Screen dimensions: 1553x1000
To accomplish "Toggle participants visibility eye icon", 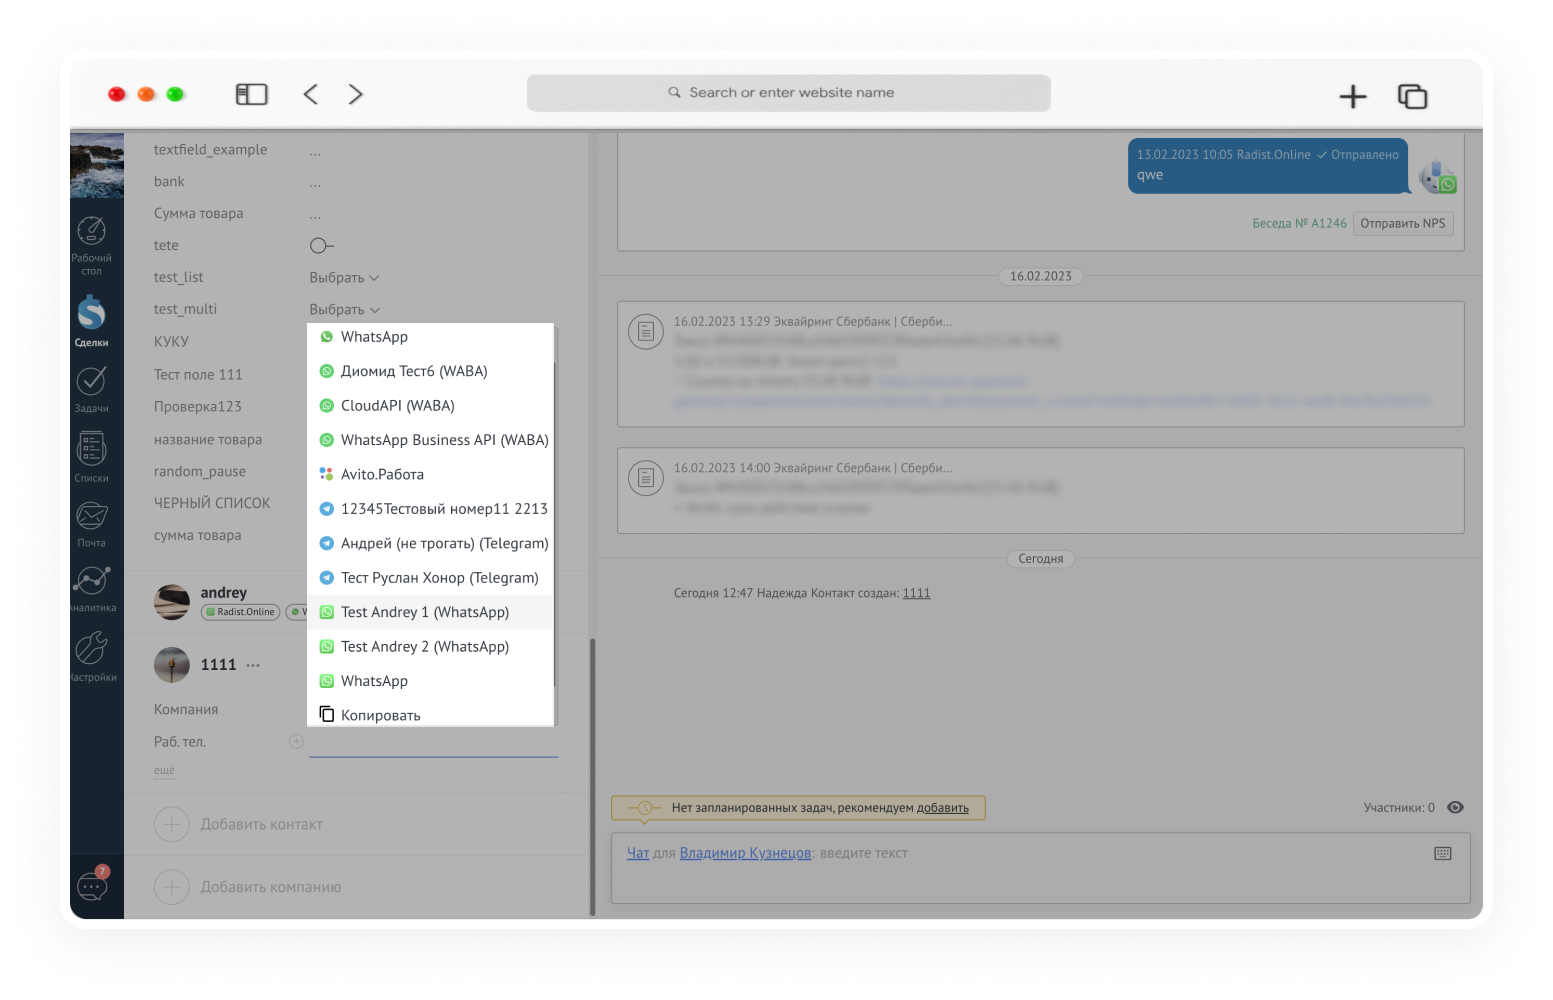I will pyautogui.click(x=1456, y=808).
